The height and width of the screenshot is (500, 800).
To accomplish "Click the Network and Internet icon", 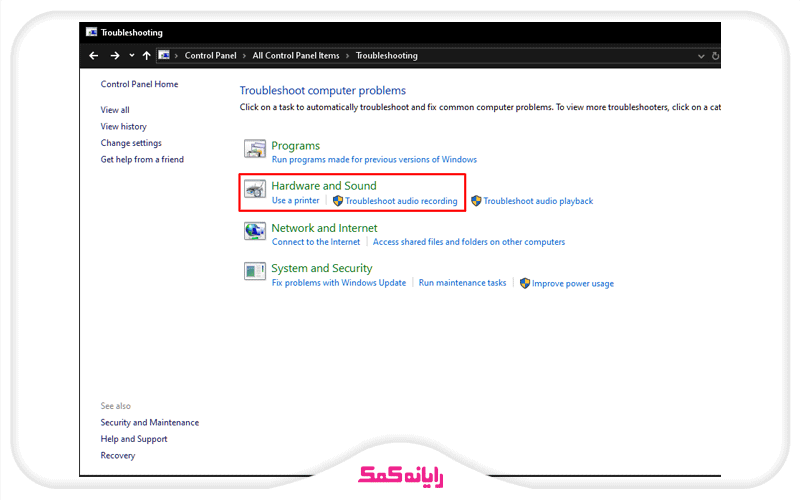I will [x=255, y=232].
